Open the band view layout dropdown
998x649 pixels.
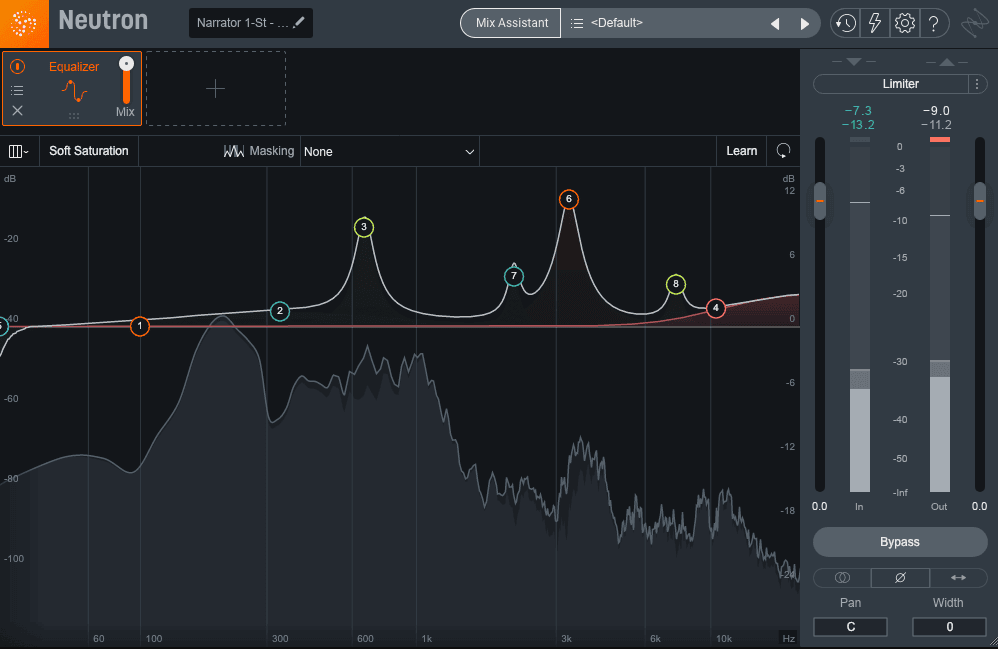[x=18, y=151]
